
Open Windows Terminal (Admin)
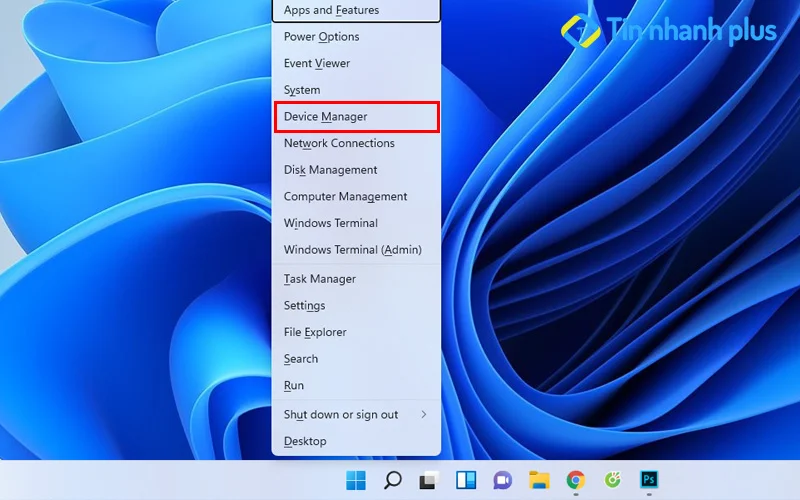click(x=355, y=250)
